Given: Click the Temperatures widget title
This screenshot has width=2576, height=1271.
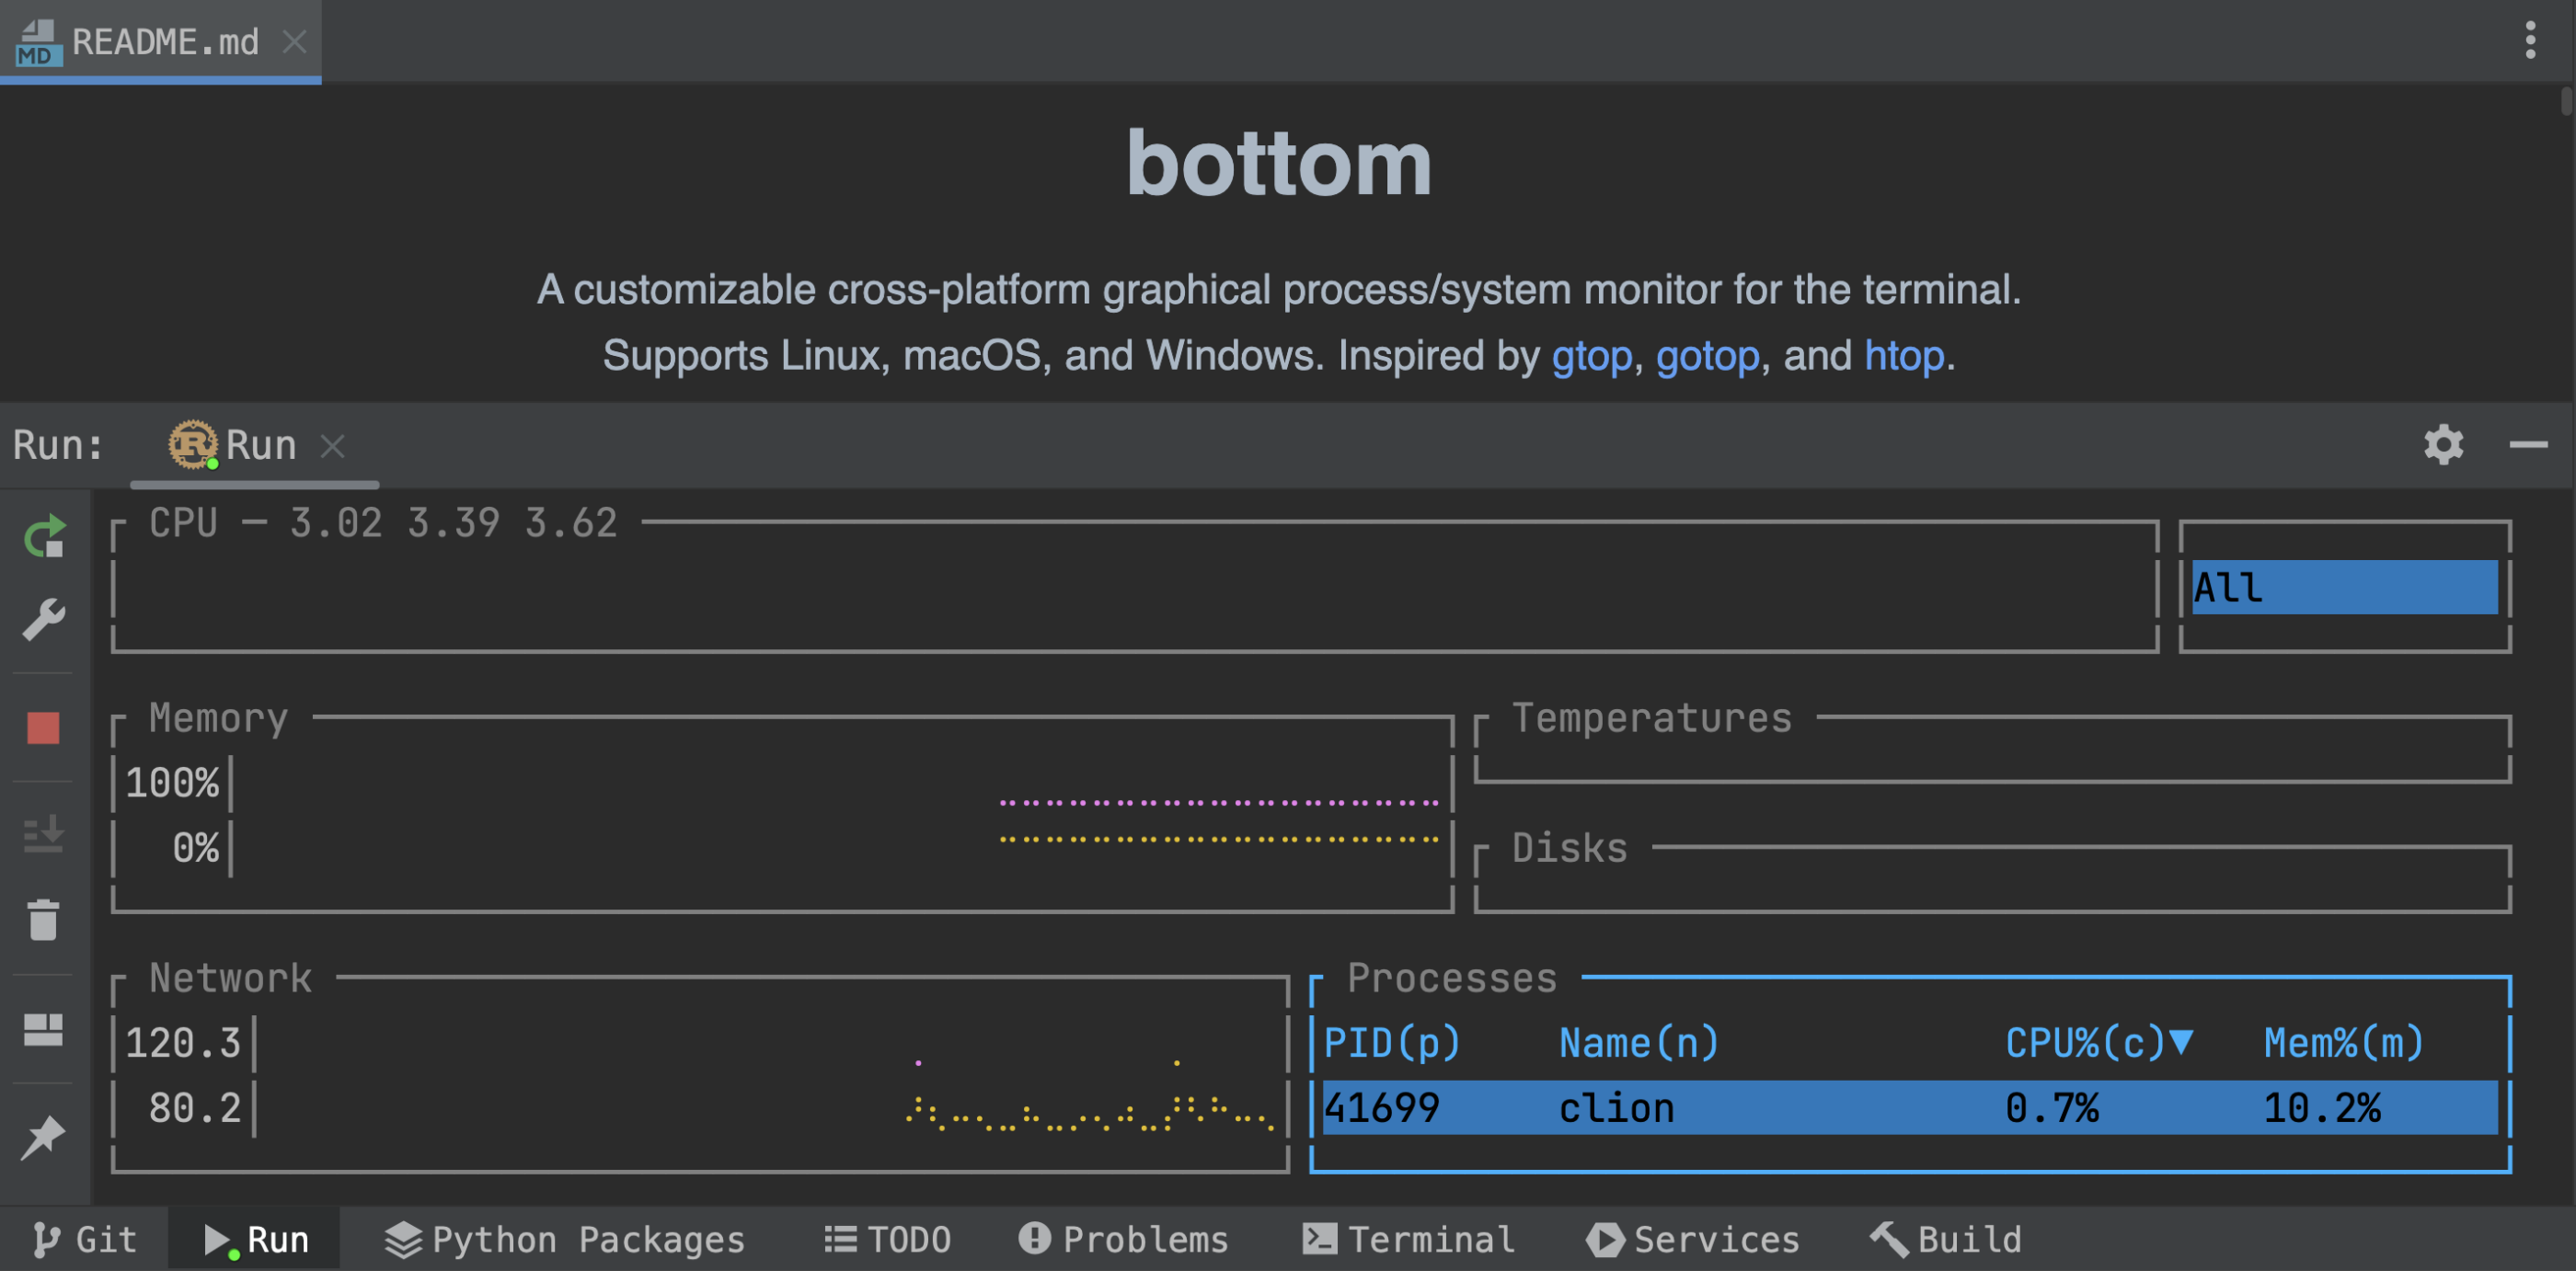Looking at the screenshot, I should [x=1652, y=718].
